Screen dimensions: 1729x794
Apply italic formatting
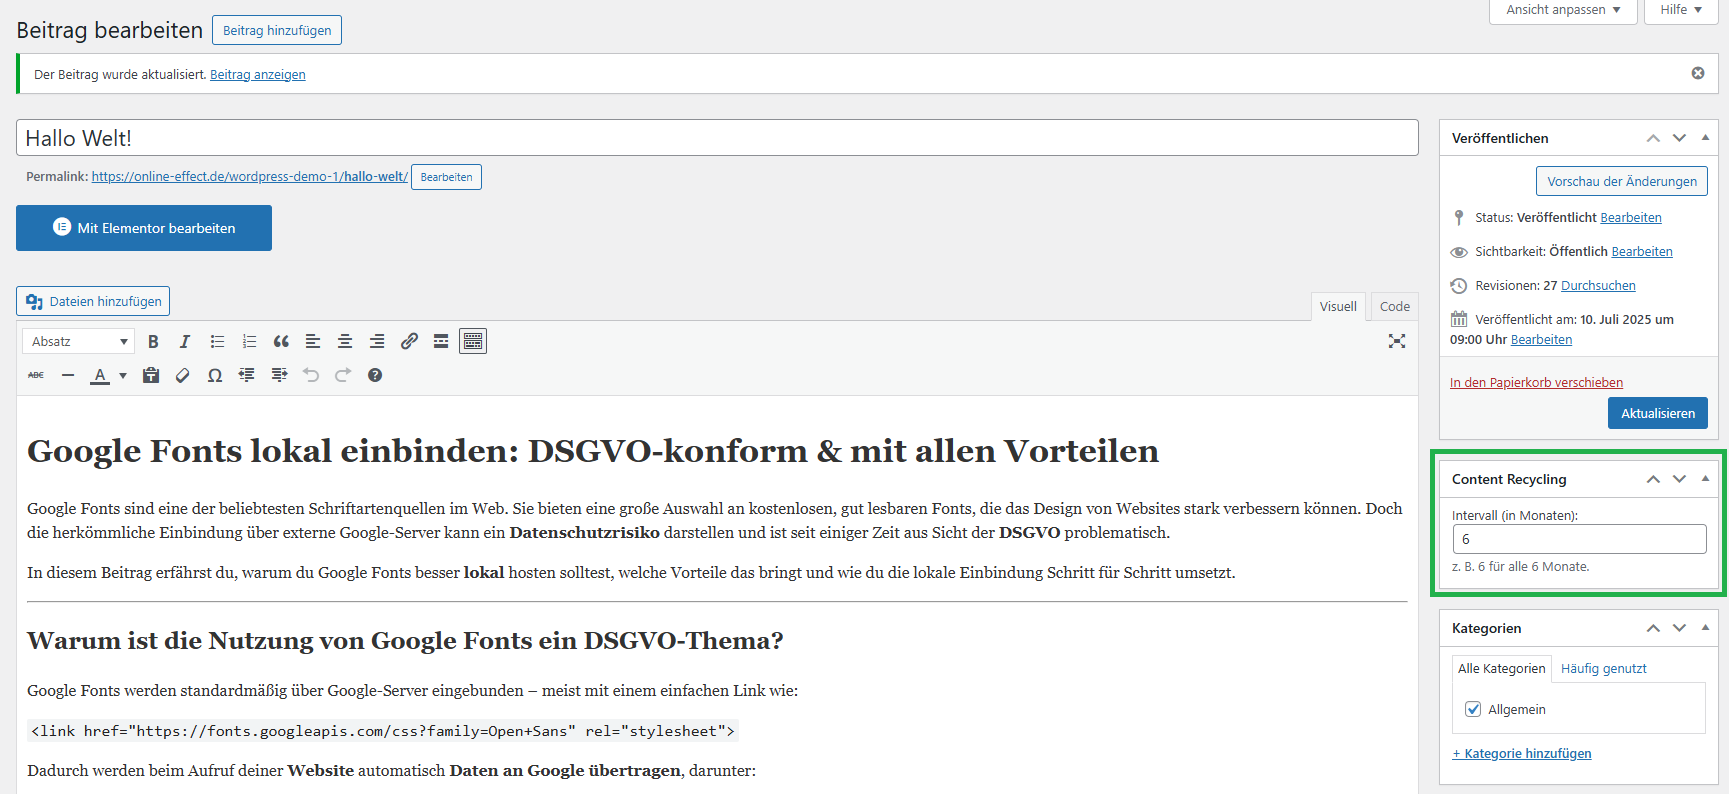point(185,341)
